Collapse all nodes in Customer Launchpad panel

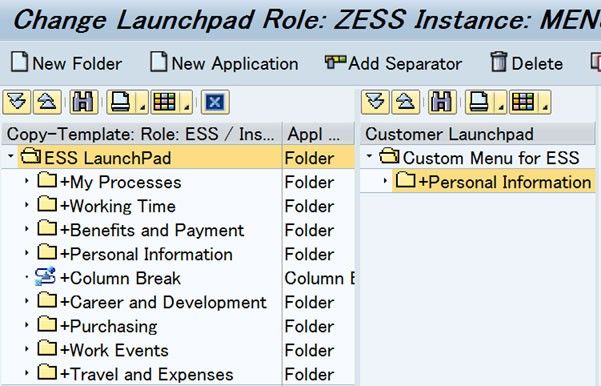(x=406, y=102)
